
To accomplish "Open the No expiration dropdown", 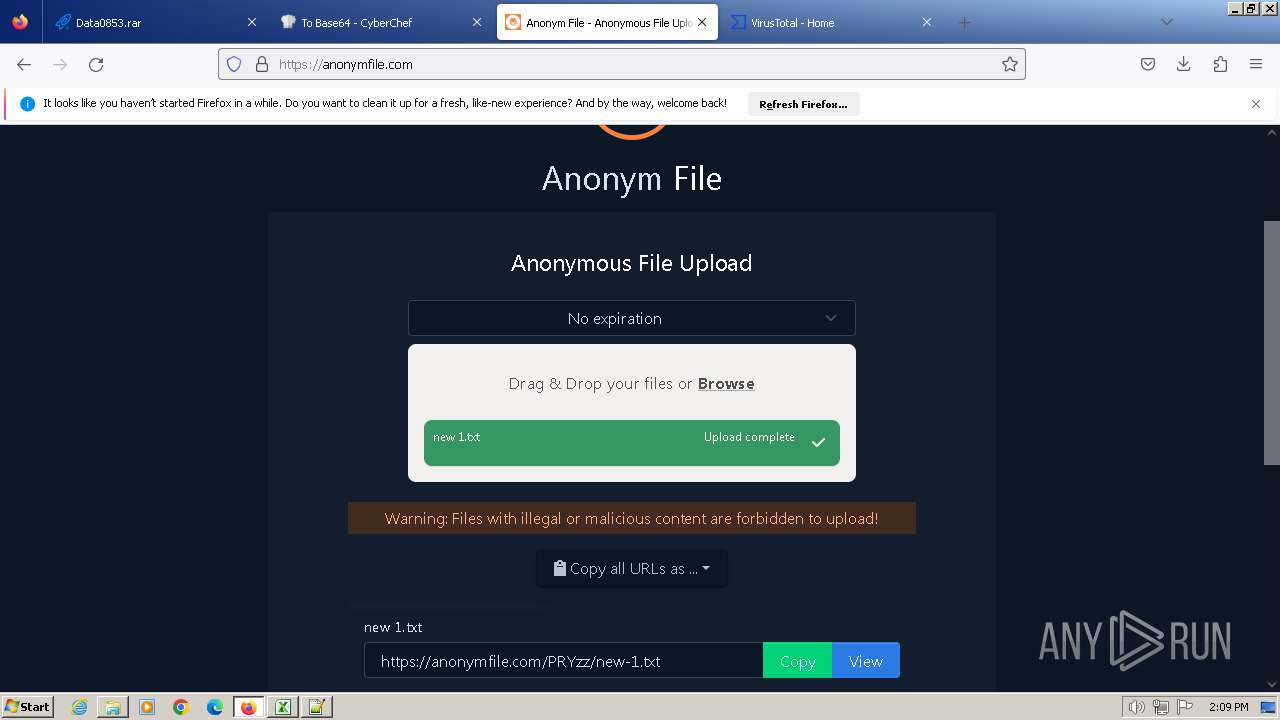I will coord(632,318).
